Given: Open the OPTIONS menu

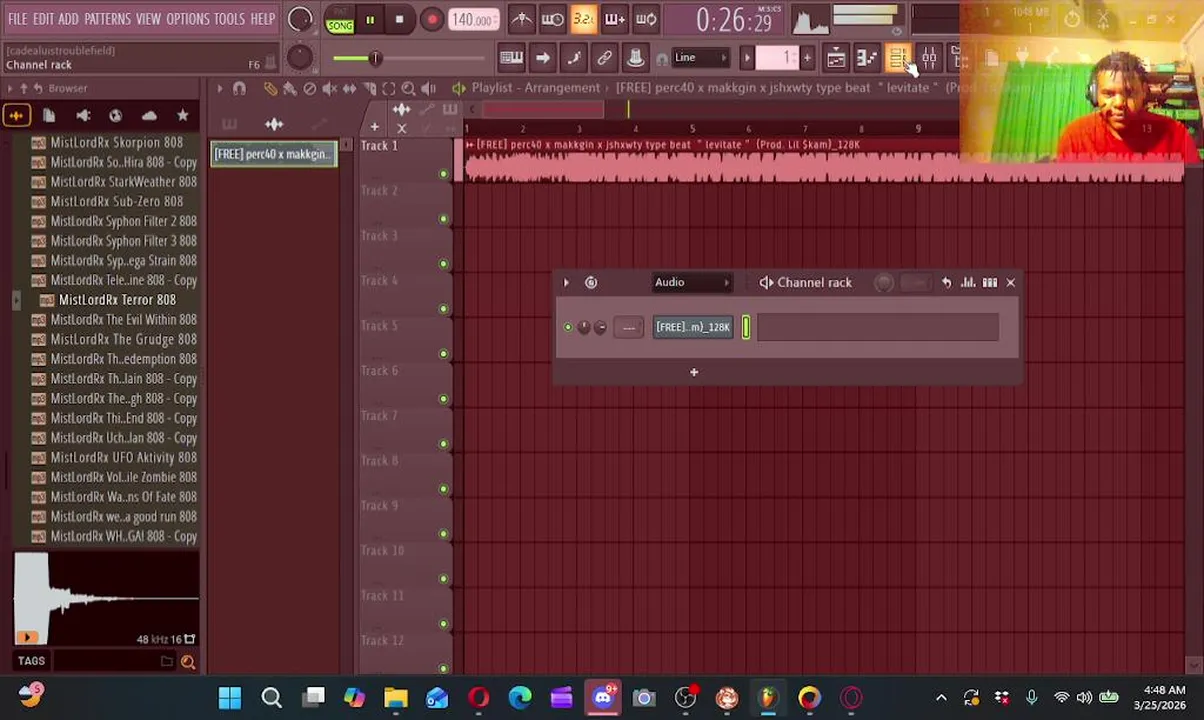Looking at the screenshot, I should pos(187,19).
